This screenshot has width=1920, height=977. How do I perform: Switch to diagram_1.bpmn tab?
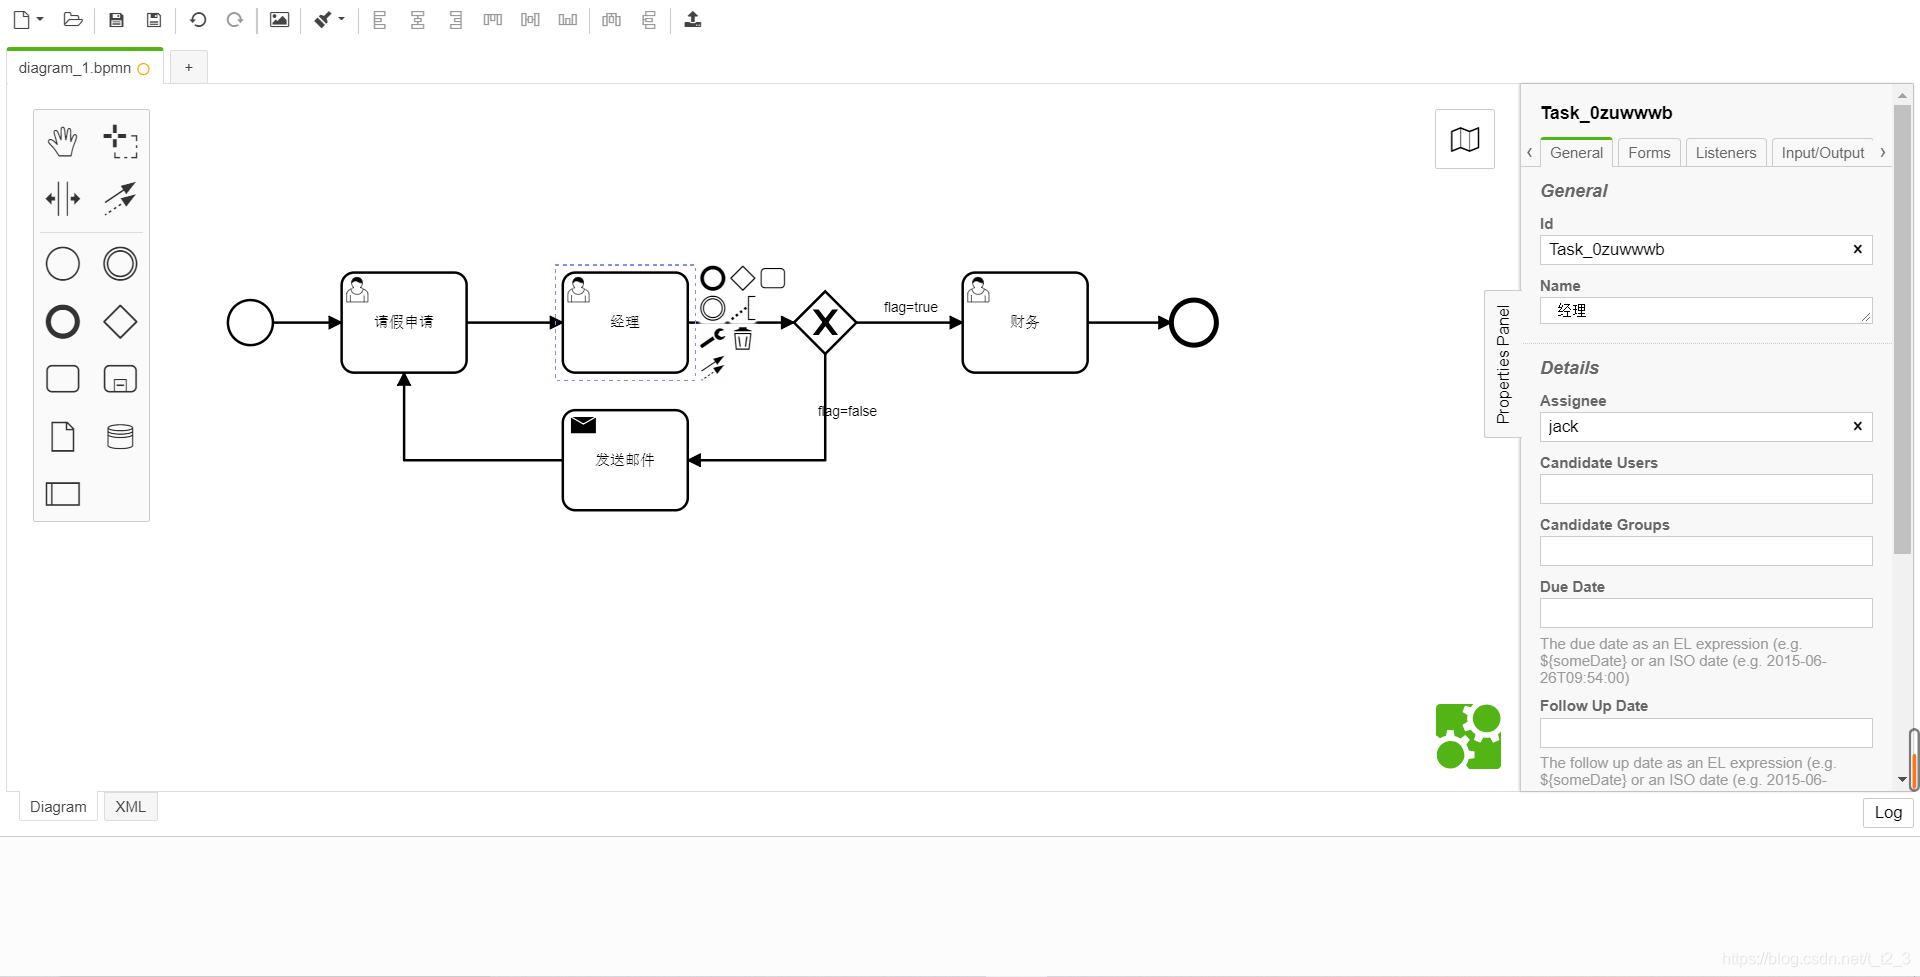point(84,68)
